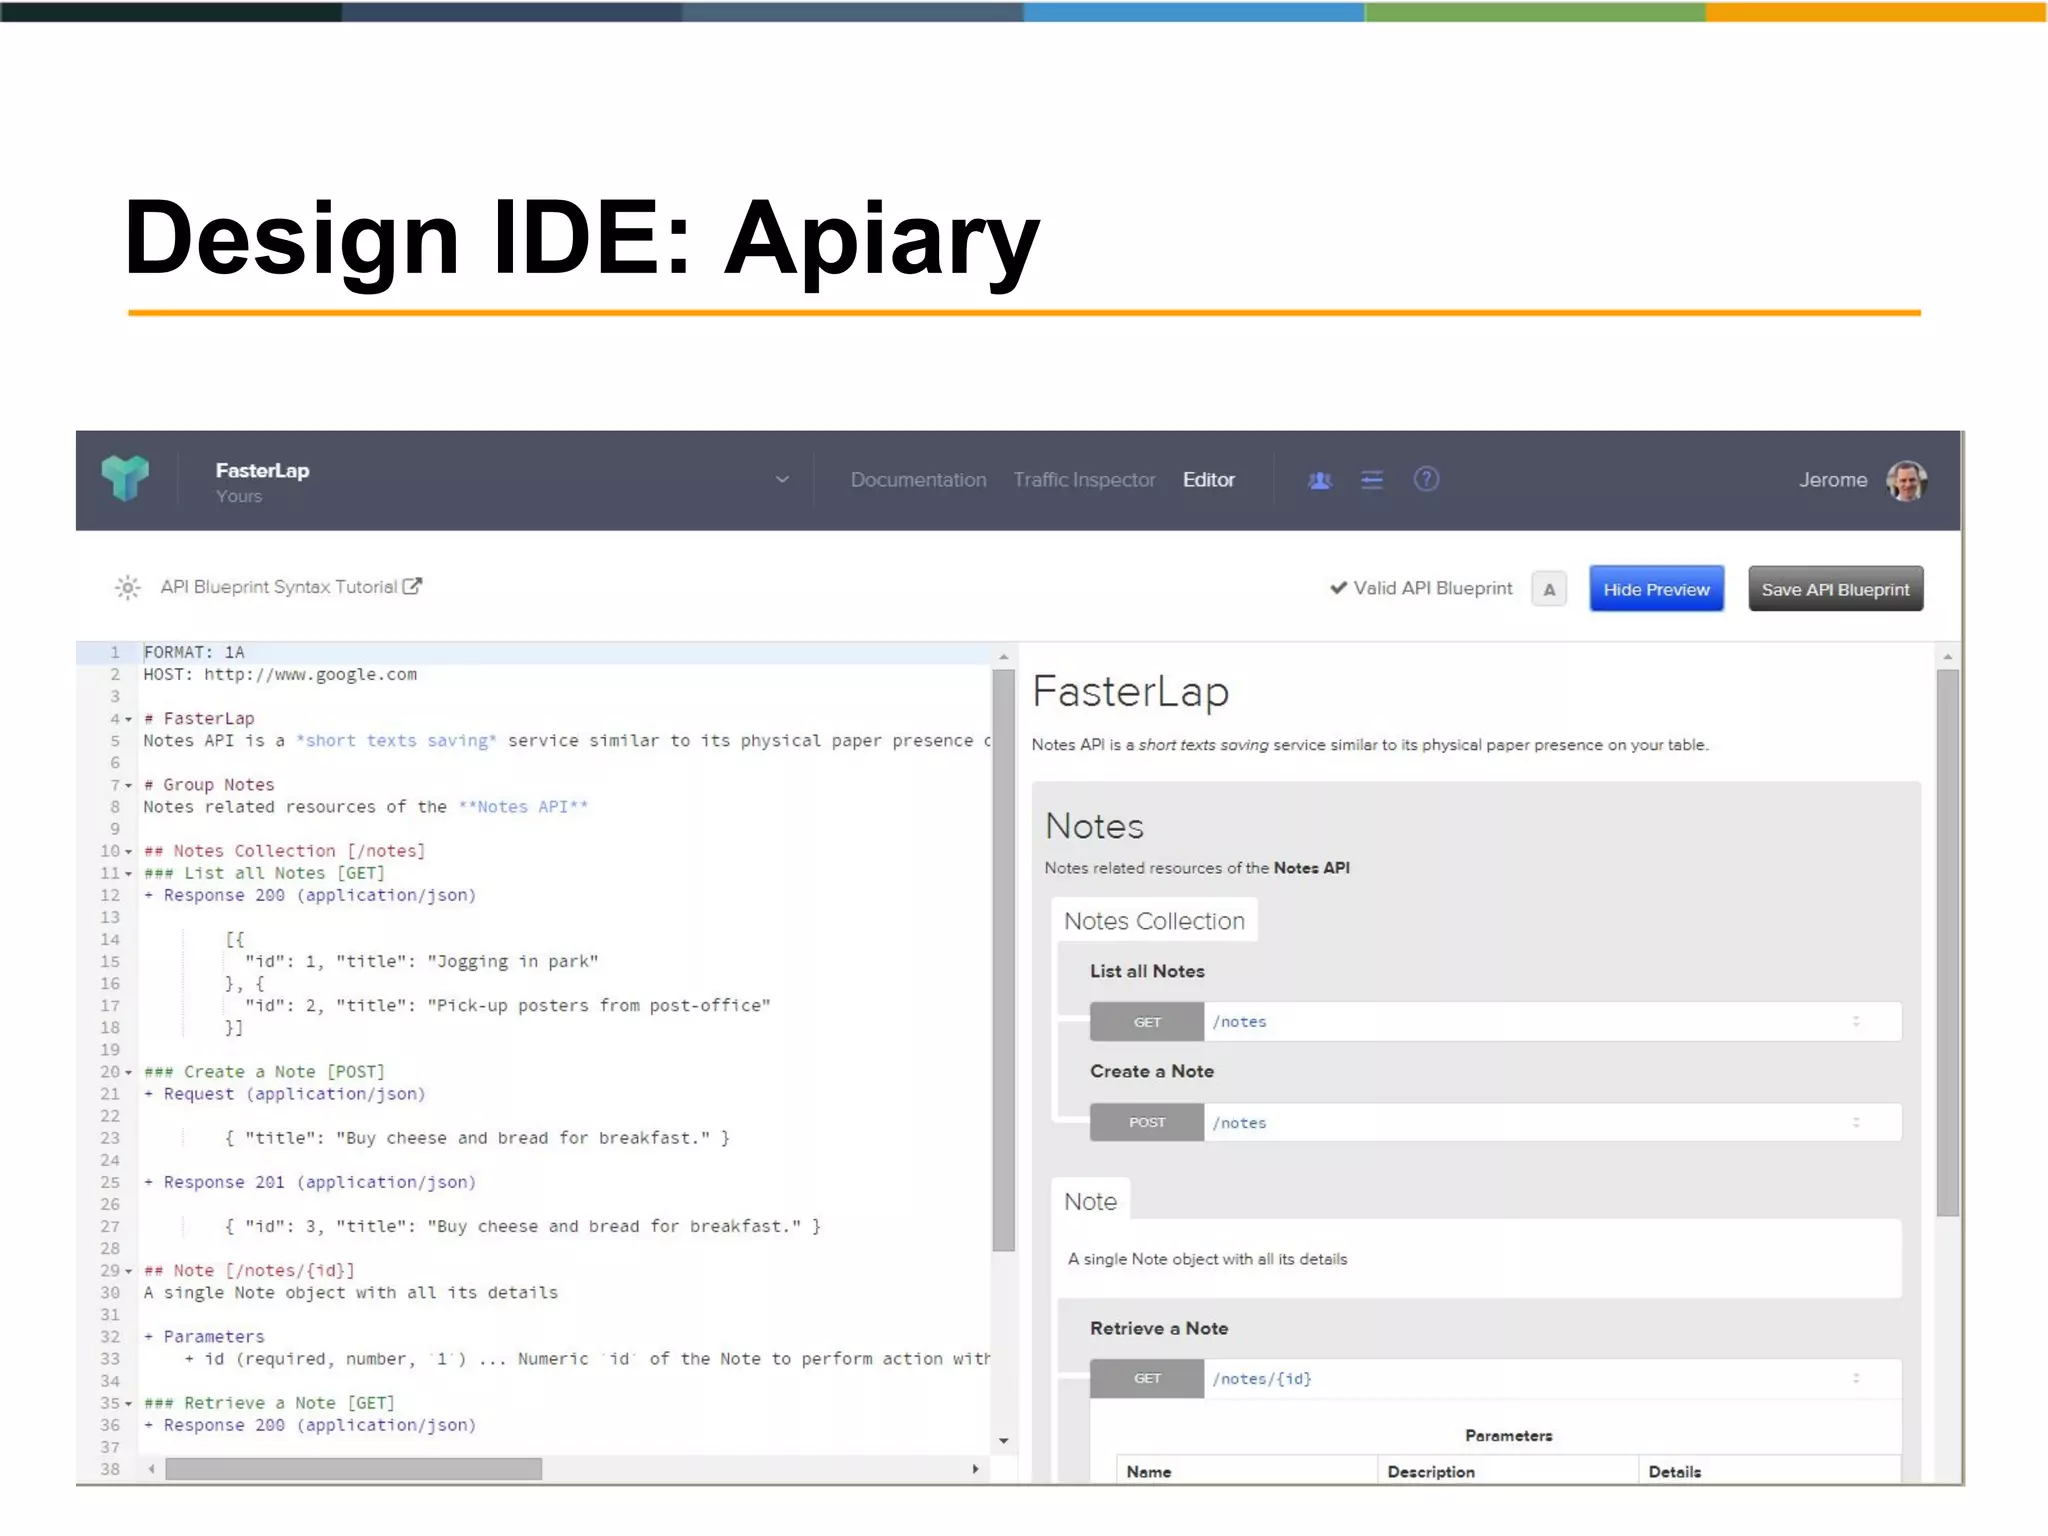Click the GET button for Retrieve a Note

coord(1147,1378)
